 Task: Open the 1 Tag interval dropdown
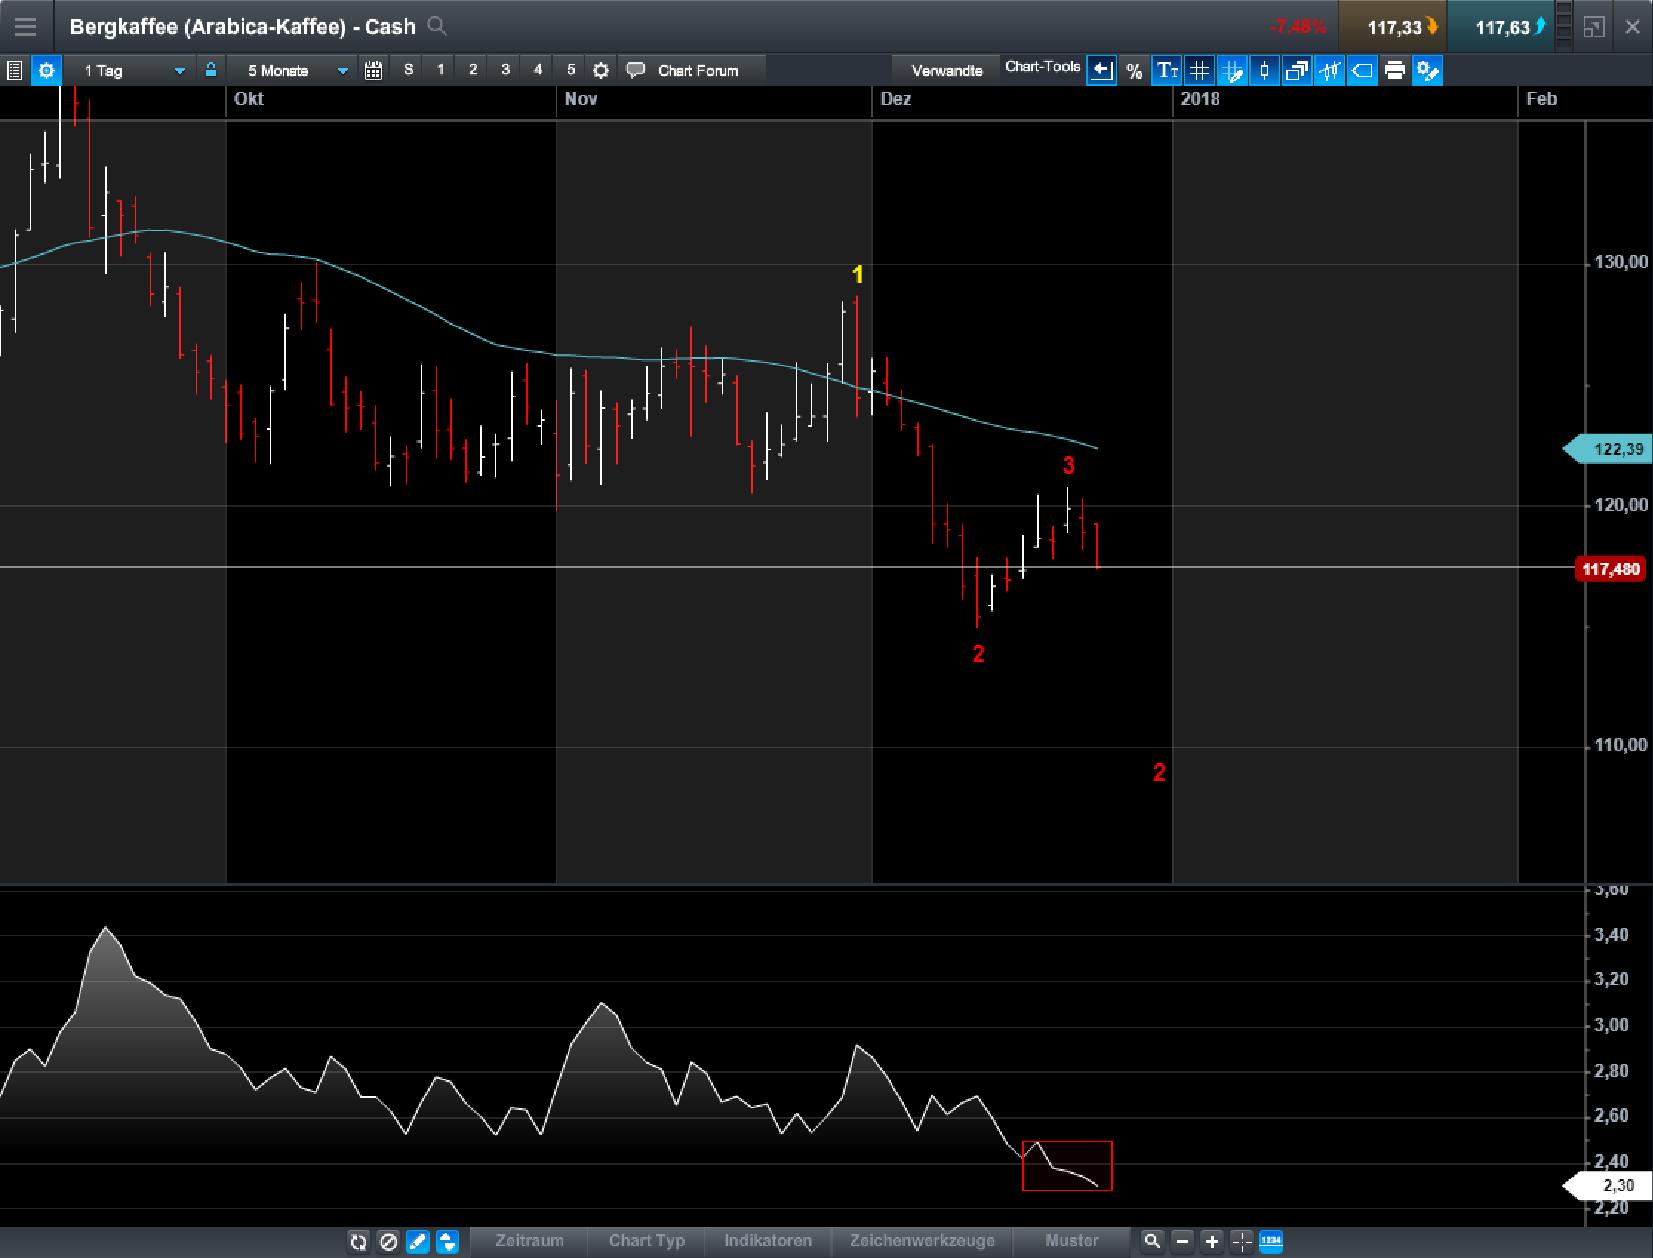[x=130, y=70]
